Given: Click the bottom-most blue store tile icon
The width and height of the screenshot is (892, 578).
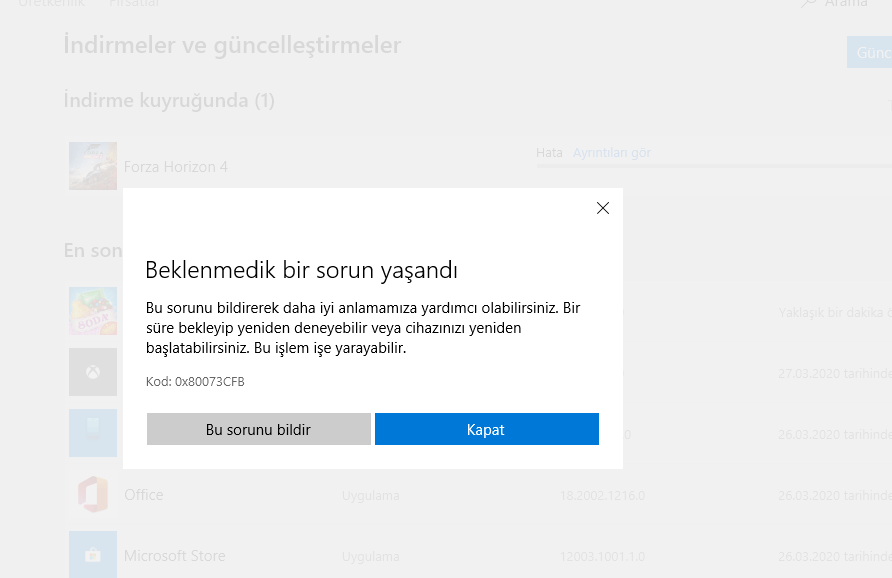Looking at the screenshot, I should 92,556.
